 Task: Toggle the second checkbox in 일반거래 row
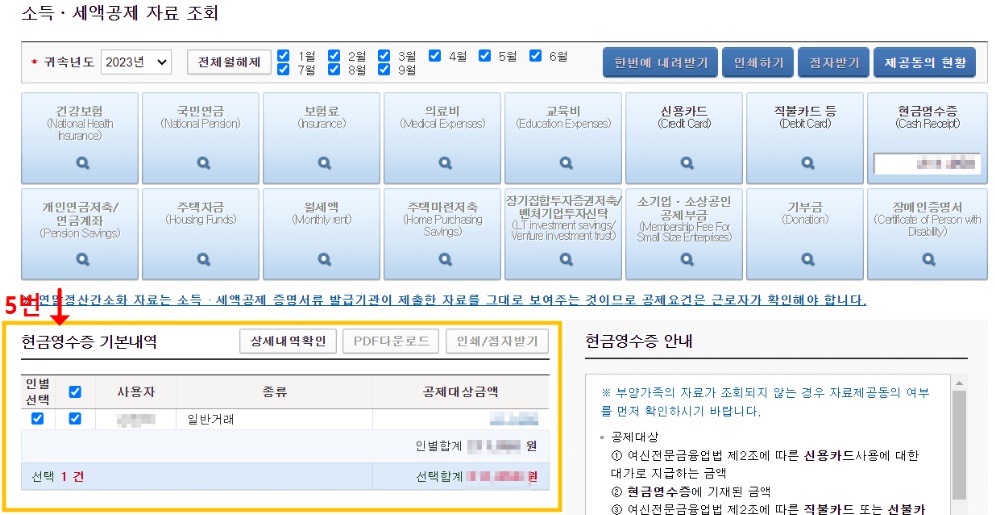click(x=75, y=419)
